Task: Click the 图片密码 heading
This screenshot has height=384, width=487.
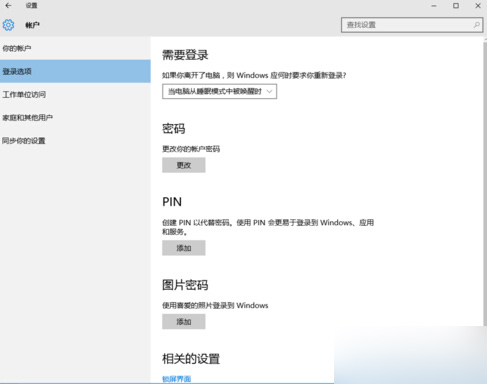Action: click(x=185, y=285)
